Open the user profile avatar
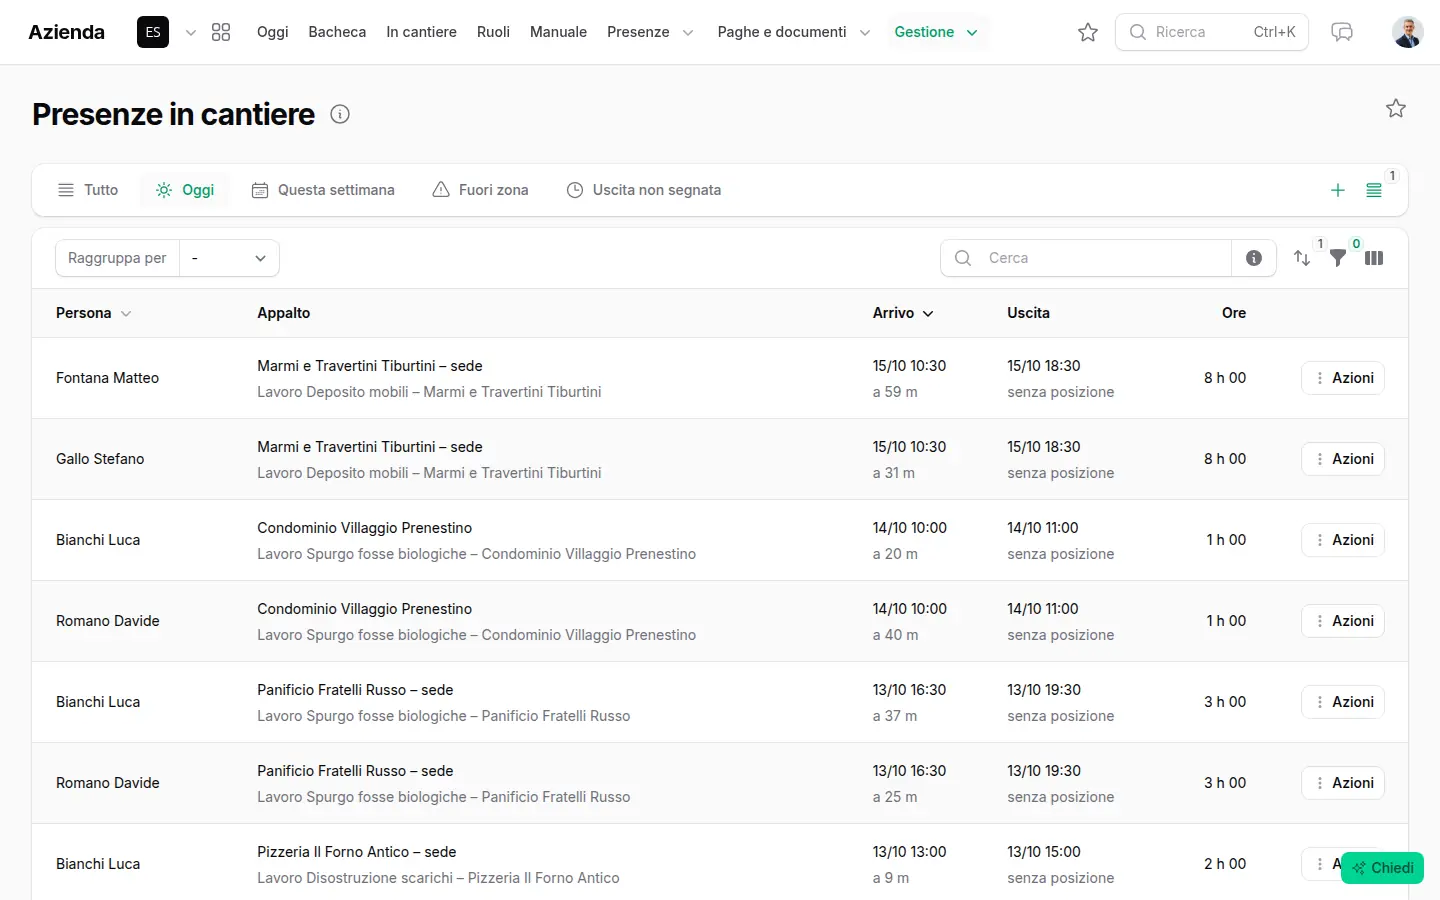The width and height of the screenshot is (1440, 900). point(1408,32)
